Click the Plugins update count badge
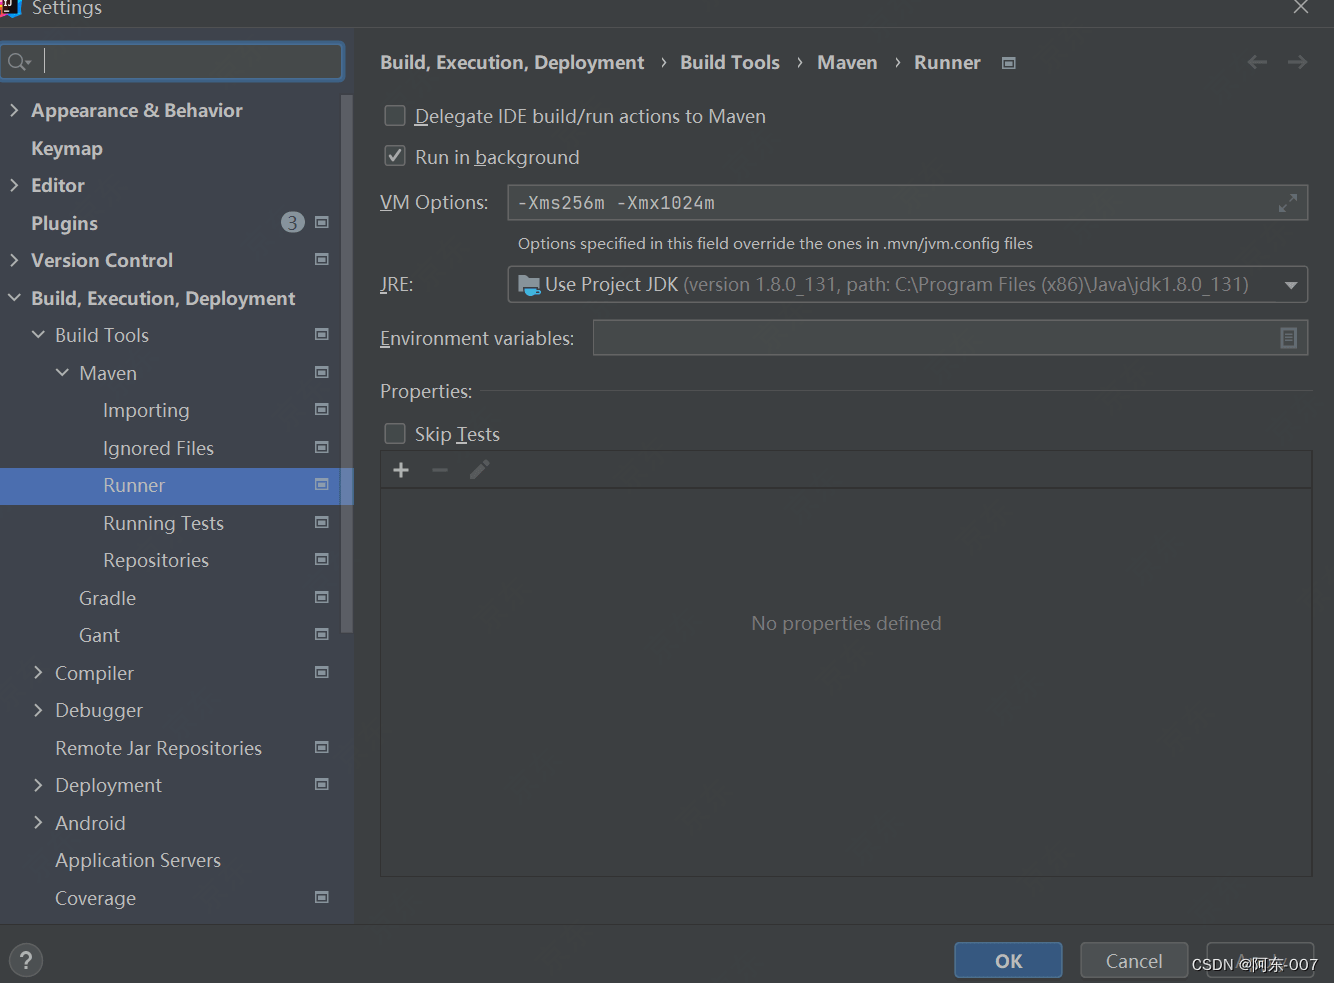1334x983 pixels. point(292,222)
